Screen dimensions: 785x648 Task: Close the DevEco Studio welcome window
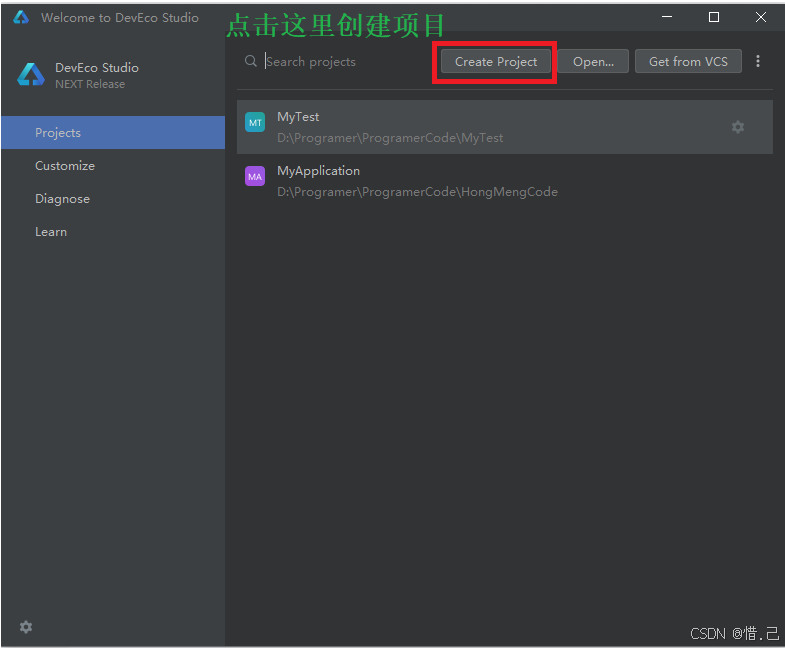click(x=761, y=17)
